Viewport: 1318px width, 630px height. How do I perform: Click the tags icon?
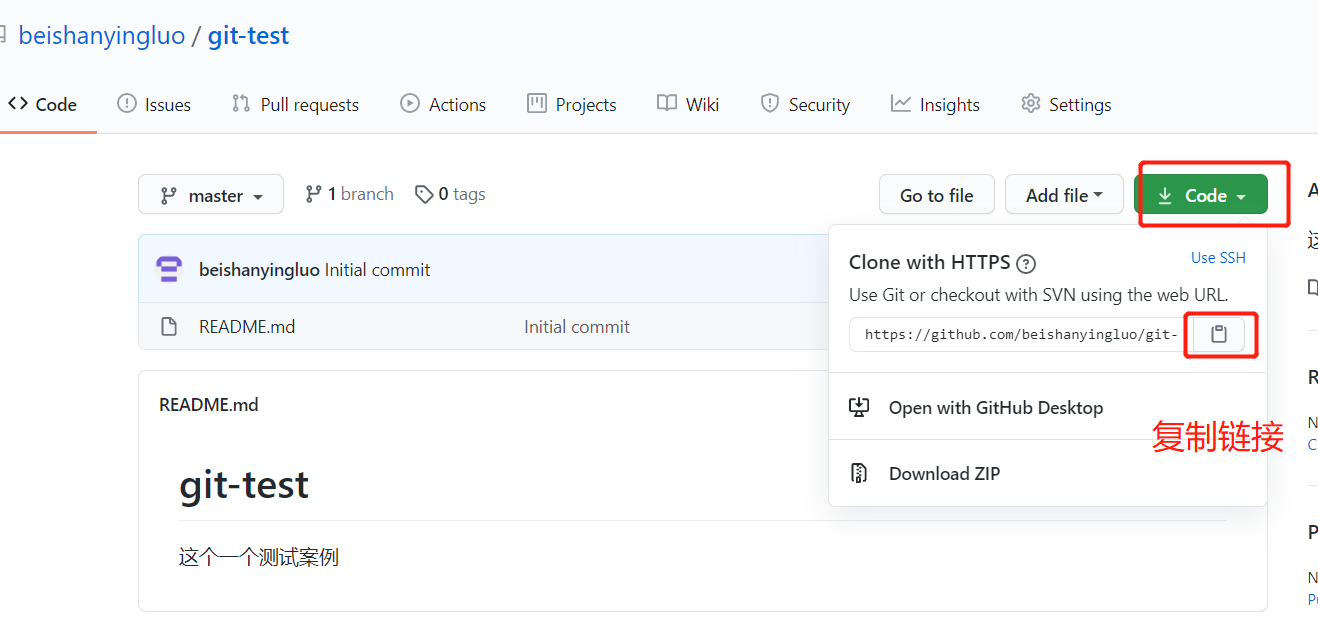[425, 194]
